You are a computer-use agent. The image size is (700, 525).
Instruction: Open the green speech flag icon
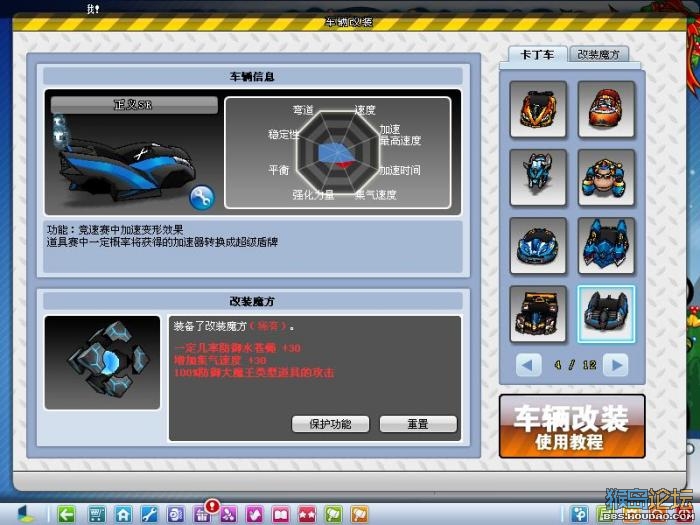pos(333,515)
